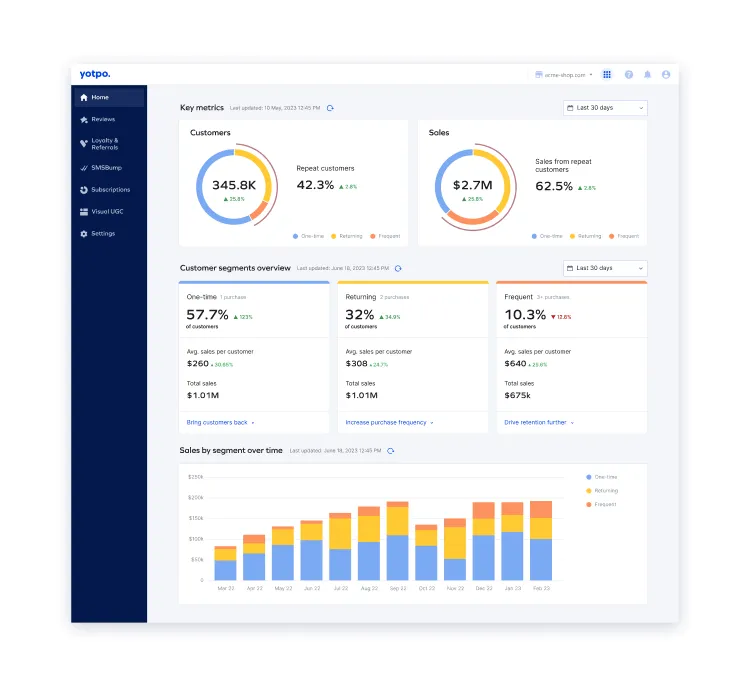Viewport: 750px width, 698px height.
Task: Click the Settings gear icon
Action: pos(84,233)
